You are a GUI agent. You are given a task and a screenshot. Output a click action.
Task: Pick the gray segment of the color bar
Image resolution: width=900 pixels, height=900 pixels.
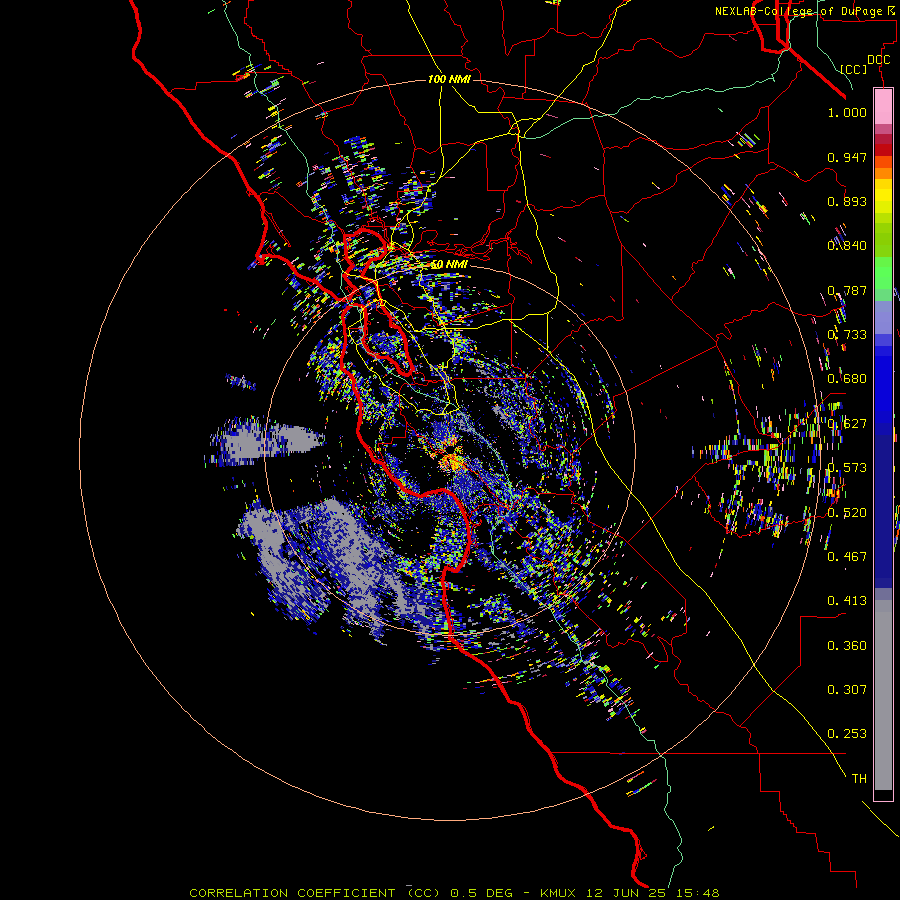click(883, 695)
